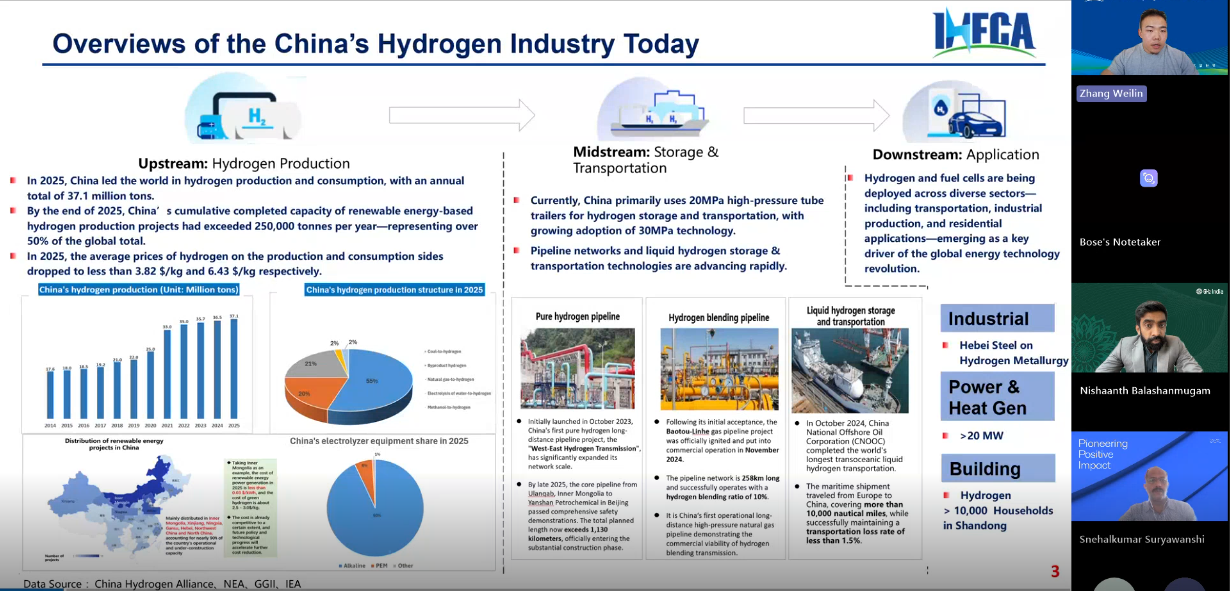This screenshot has width=1230, height=593.
Task: Click the Zhang Weilin name label
Action: tap(1111, 93)
